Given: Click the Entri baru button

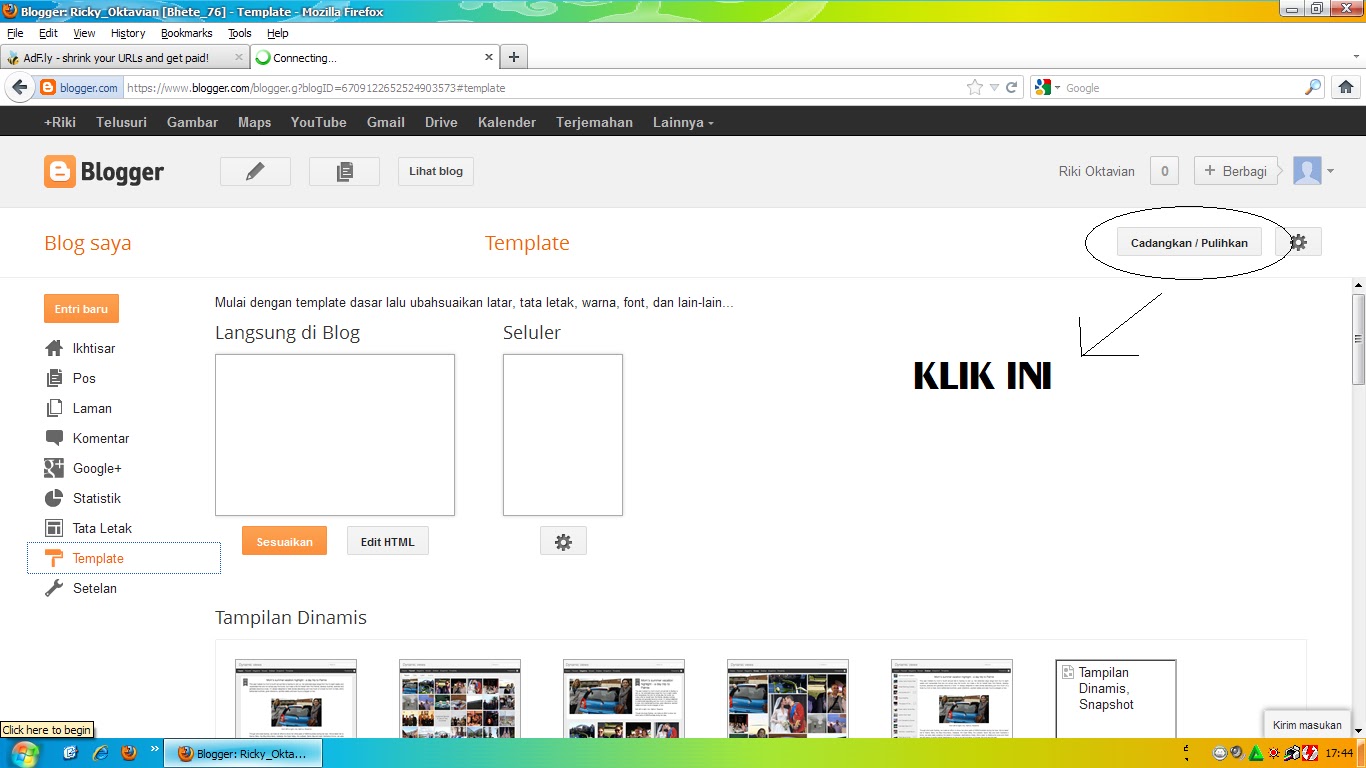Looking at the screenshot, I should click(81, 309).
